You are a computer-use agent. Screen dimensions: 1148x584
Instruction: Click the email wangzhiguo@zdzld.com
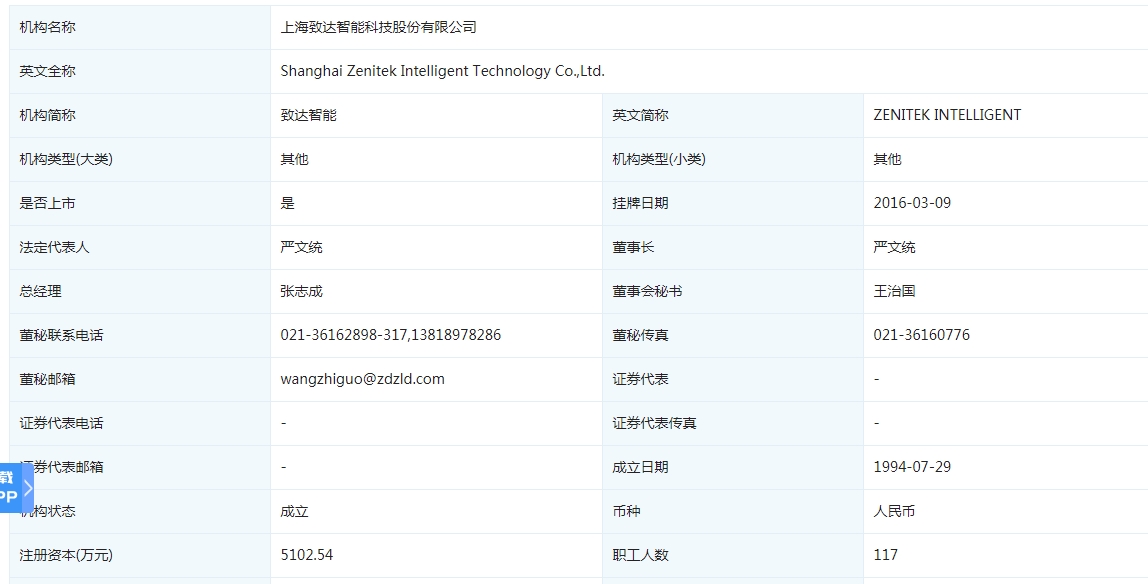click(362, 379)
